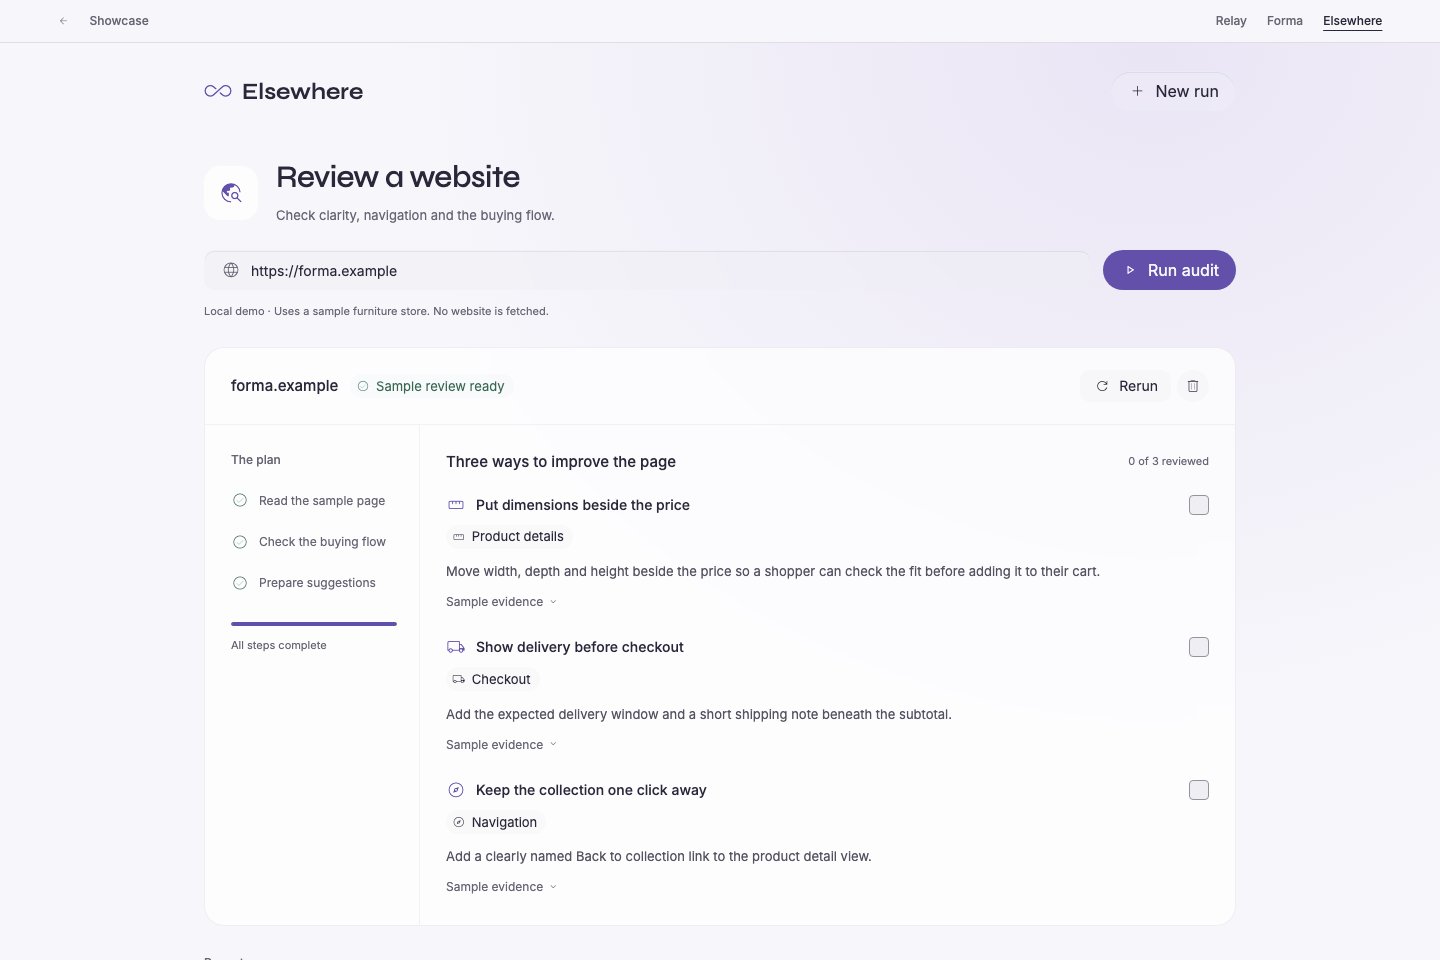
Task: Mark Show delivery before checkout as reviewed
Action: point(1199,647)
